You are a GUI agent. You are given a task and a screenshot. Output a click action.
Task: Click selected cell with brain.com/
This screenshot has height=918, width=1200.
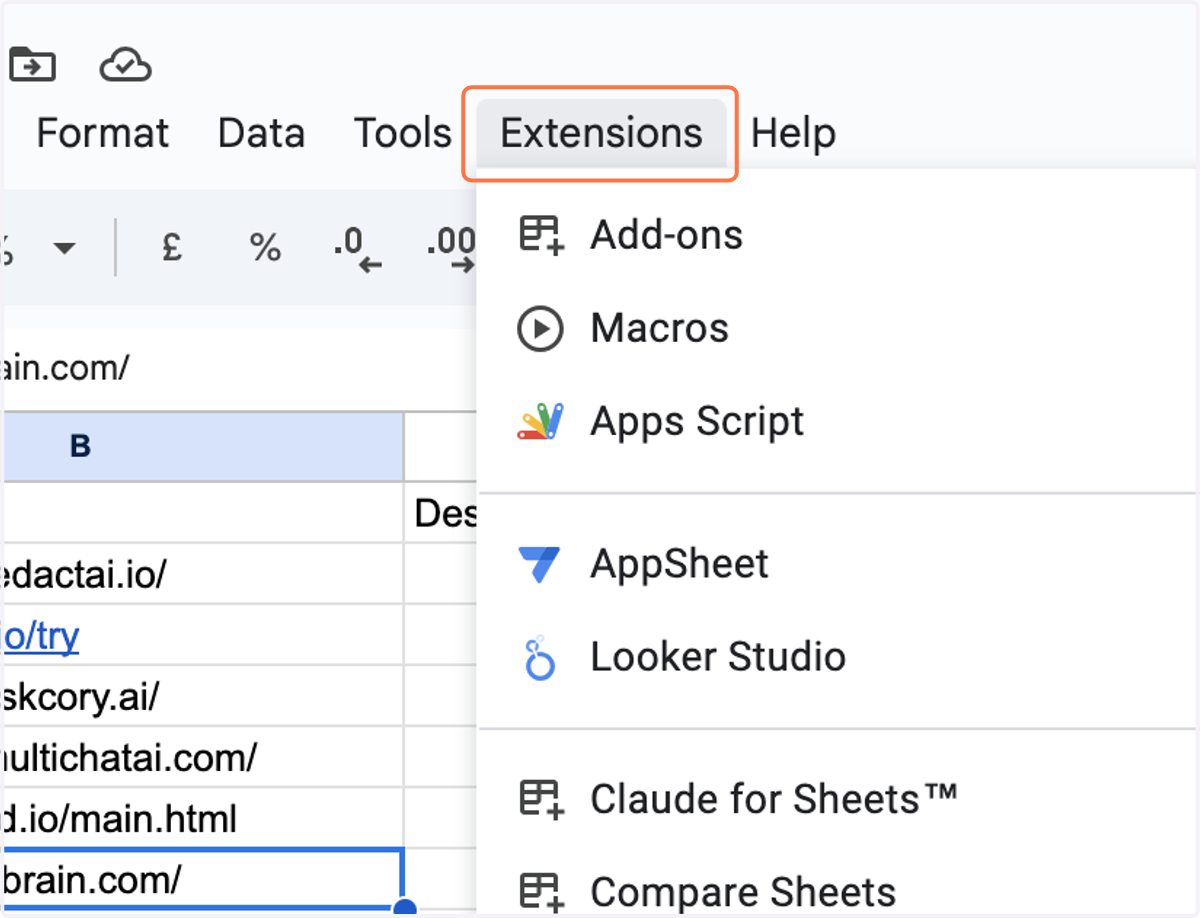point(203,879)
